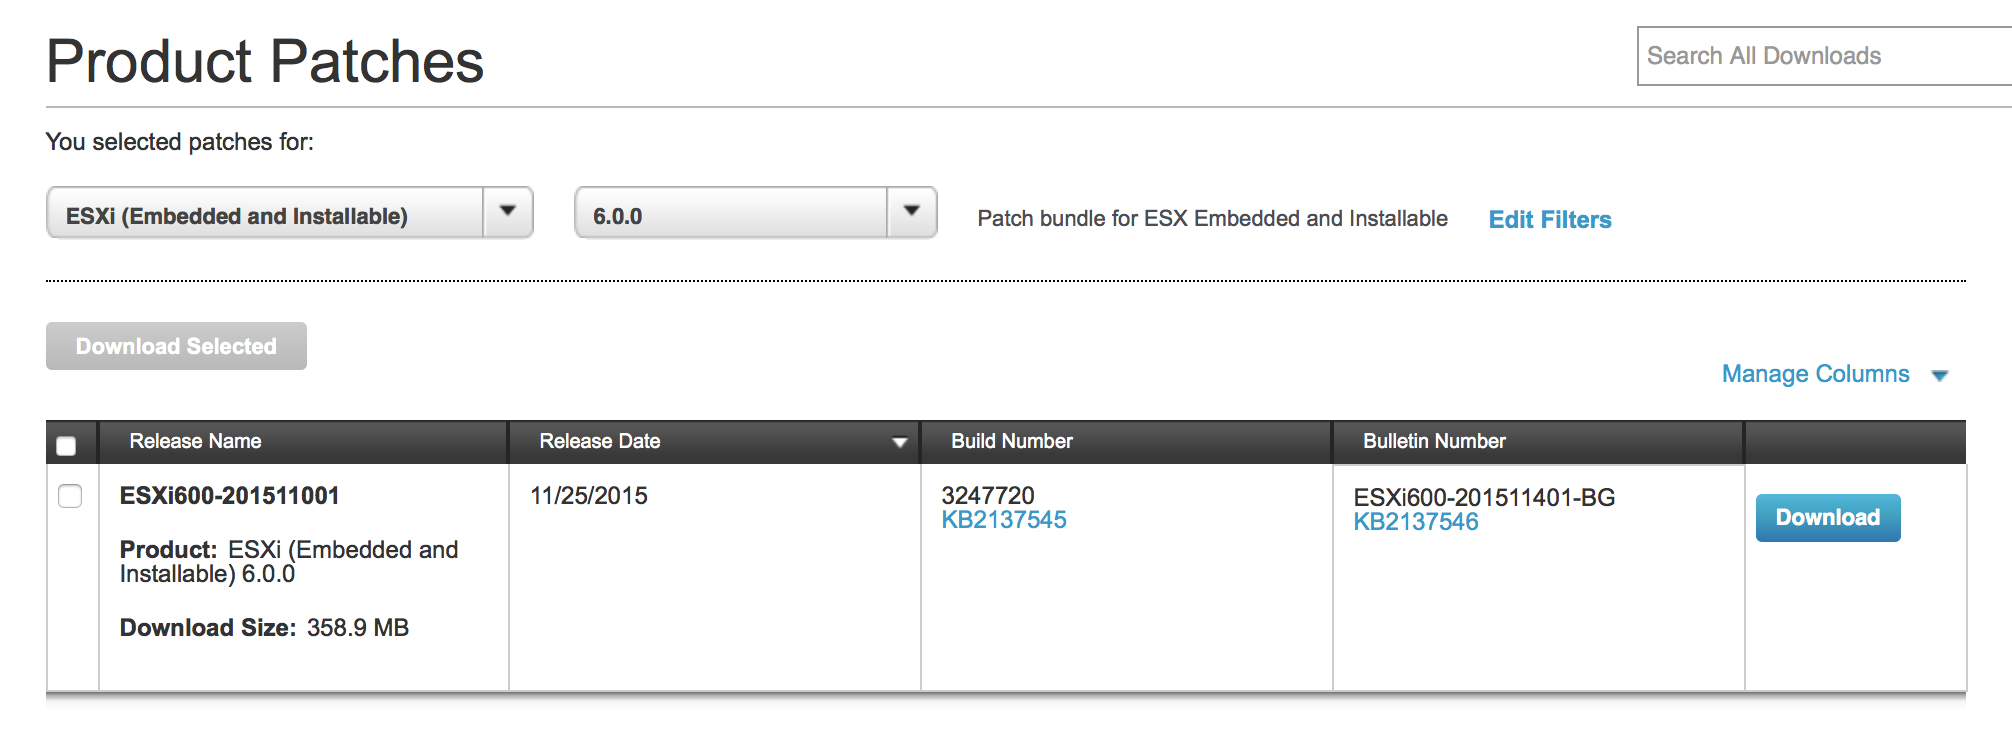Viewport: 2012px width, 732px height.
Task: Click the version 6.0.0 dropdown arrow
Action: point(912,212)
